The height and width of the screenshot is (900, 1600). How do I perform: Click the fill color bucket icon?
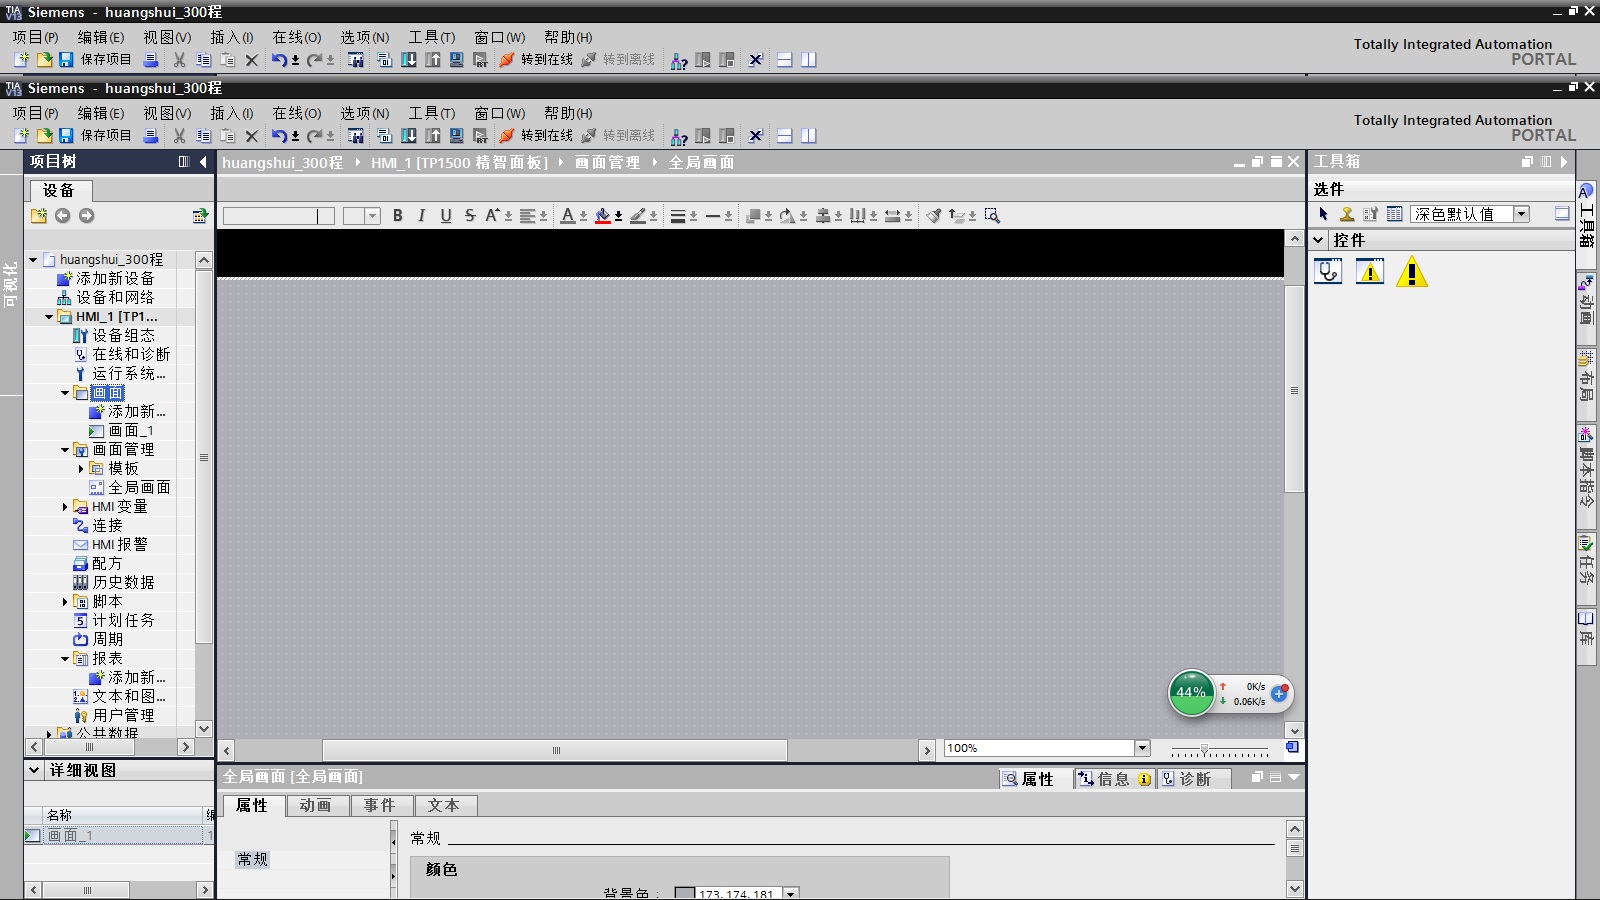602,216
